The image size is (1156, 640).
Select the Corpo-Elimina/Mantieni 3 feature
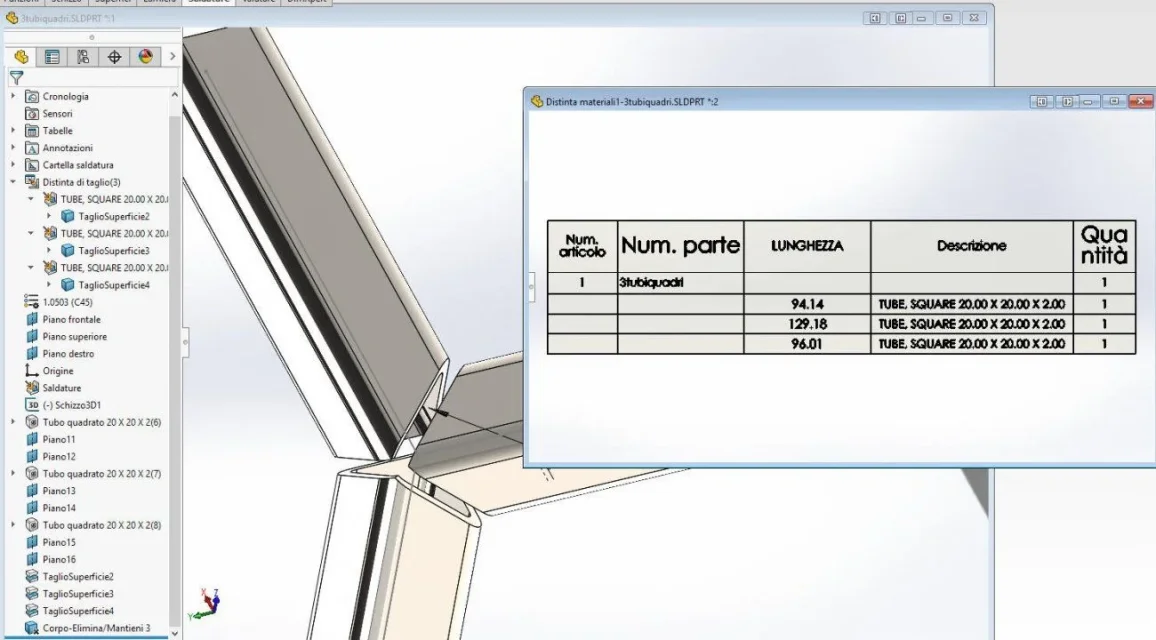point(96,628)
